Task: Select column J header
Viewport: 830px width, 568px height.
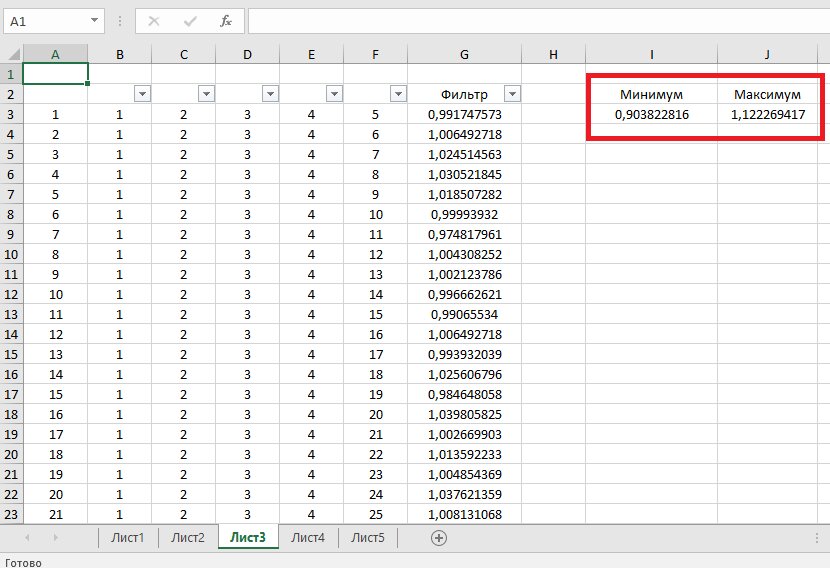Action: pos(767,54)
